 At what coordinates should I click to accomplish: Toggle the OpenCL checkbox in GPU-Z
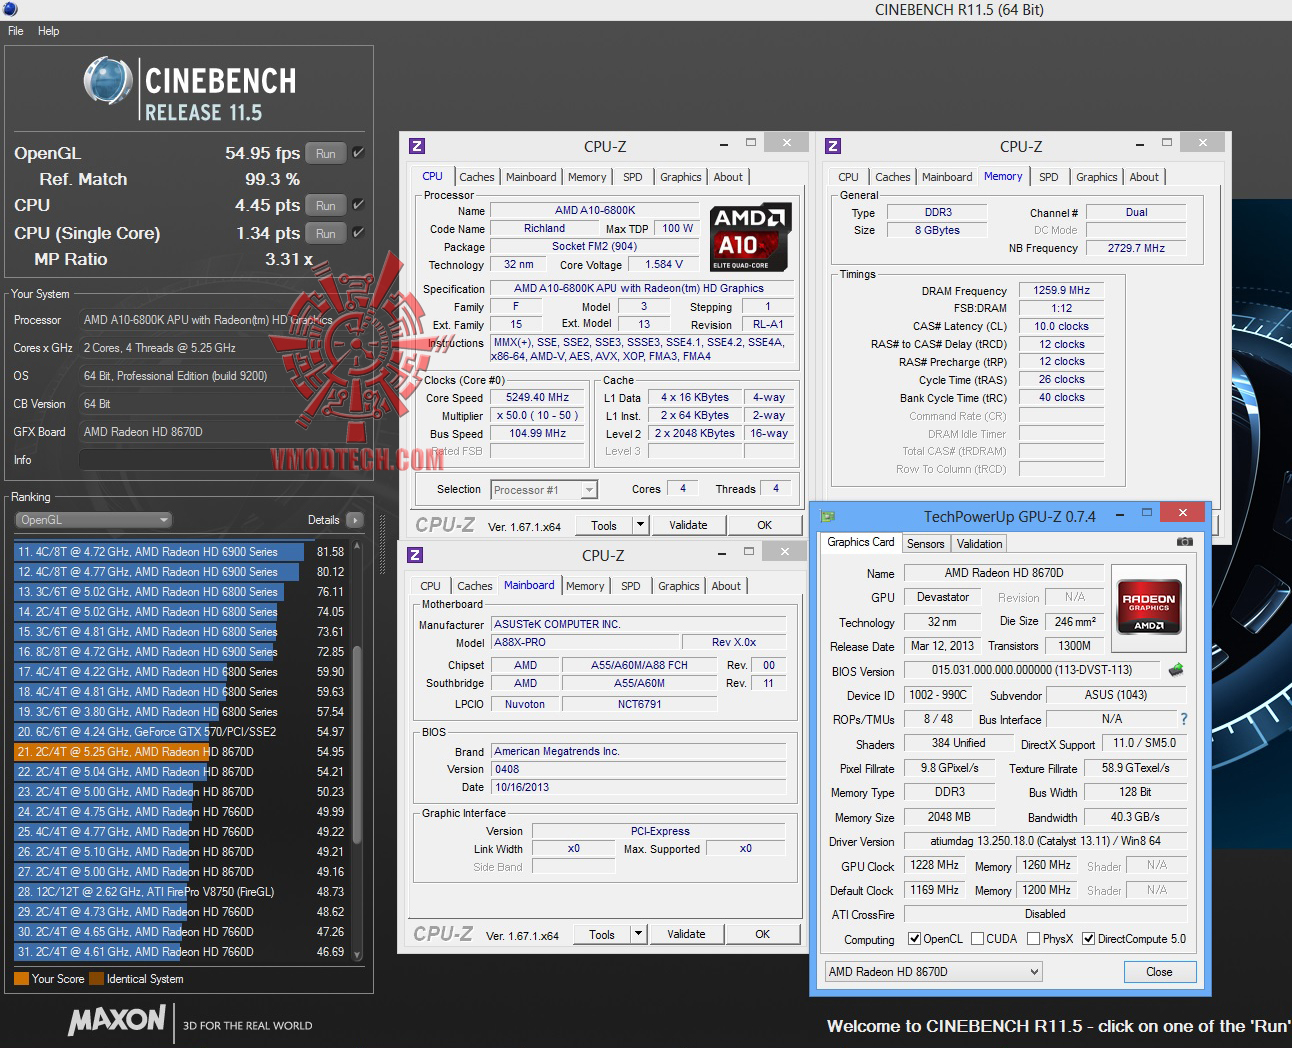914,939
